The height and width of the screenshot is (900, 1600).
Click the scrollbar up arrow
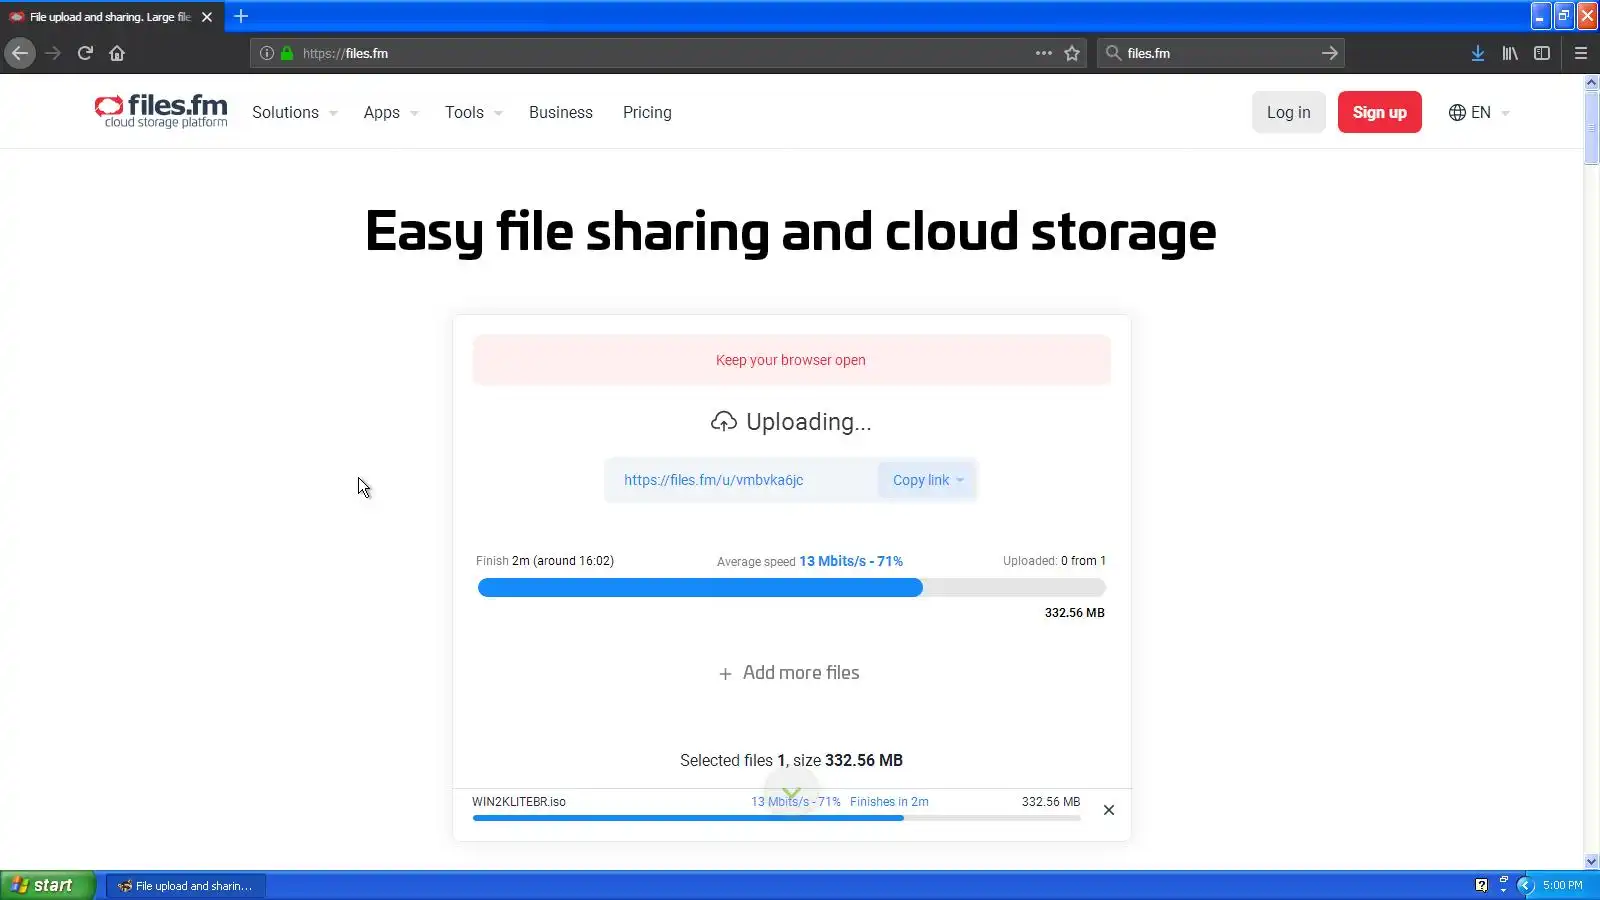pos(1592,83)
